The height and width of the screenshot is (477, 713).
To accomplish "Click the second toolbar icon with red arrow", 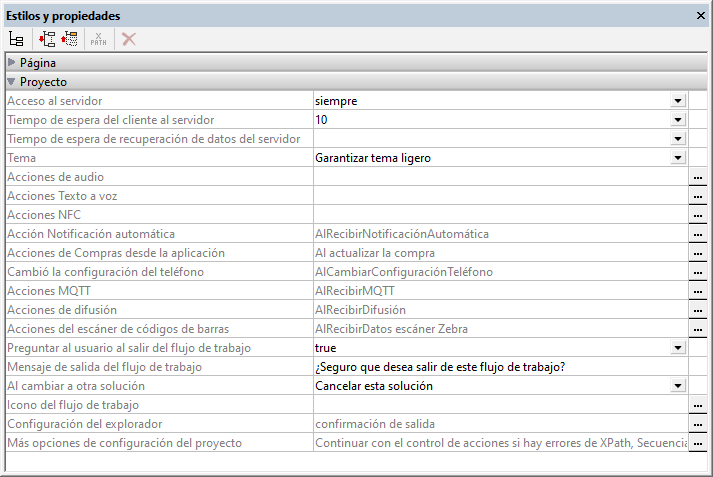I will coord(46,39).
